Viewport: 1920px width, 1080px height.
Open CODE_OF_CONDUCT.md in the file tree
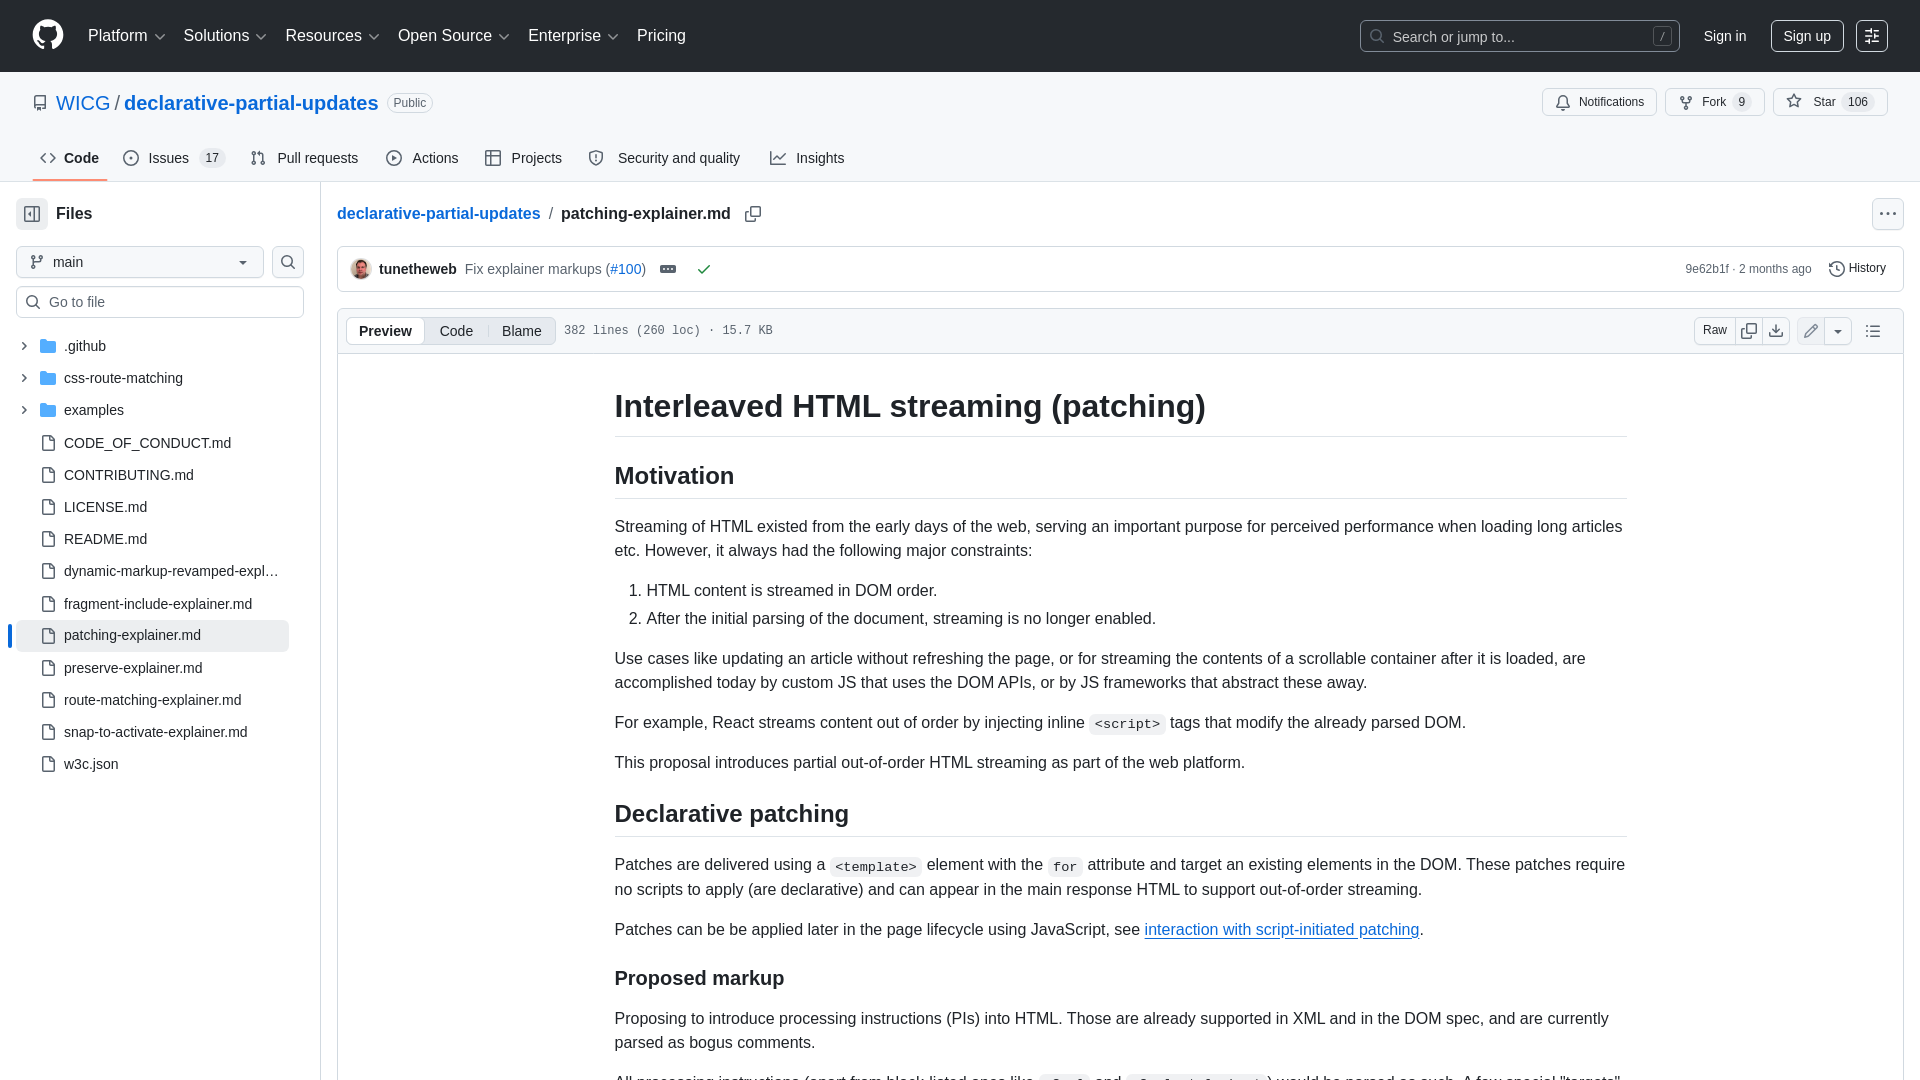pyautogui.click(x=147, y=443)
